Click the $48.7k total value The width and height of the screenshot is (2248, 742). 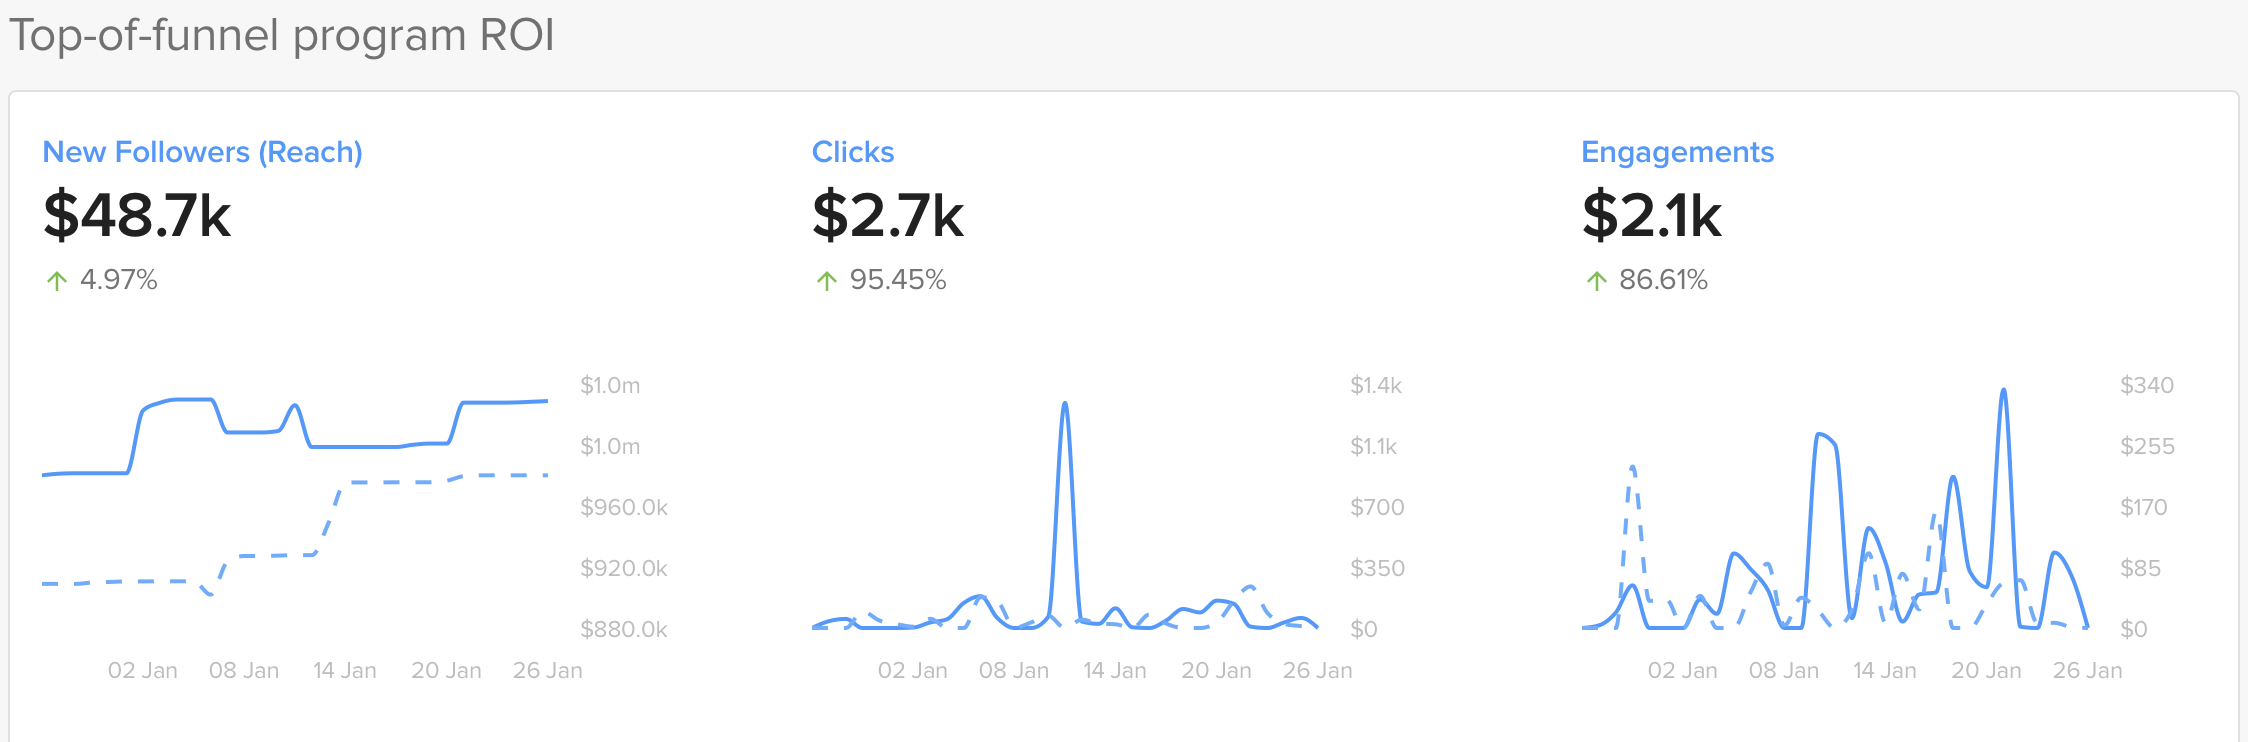tap(137, 214)
